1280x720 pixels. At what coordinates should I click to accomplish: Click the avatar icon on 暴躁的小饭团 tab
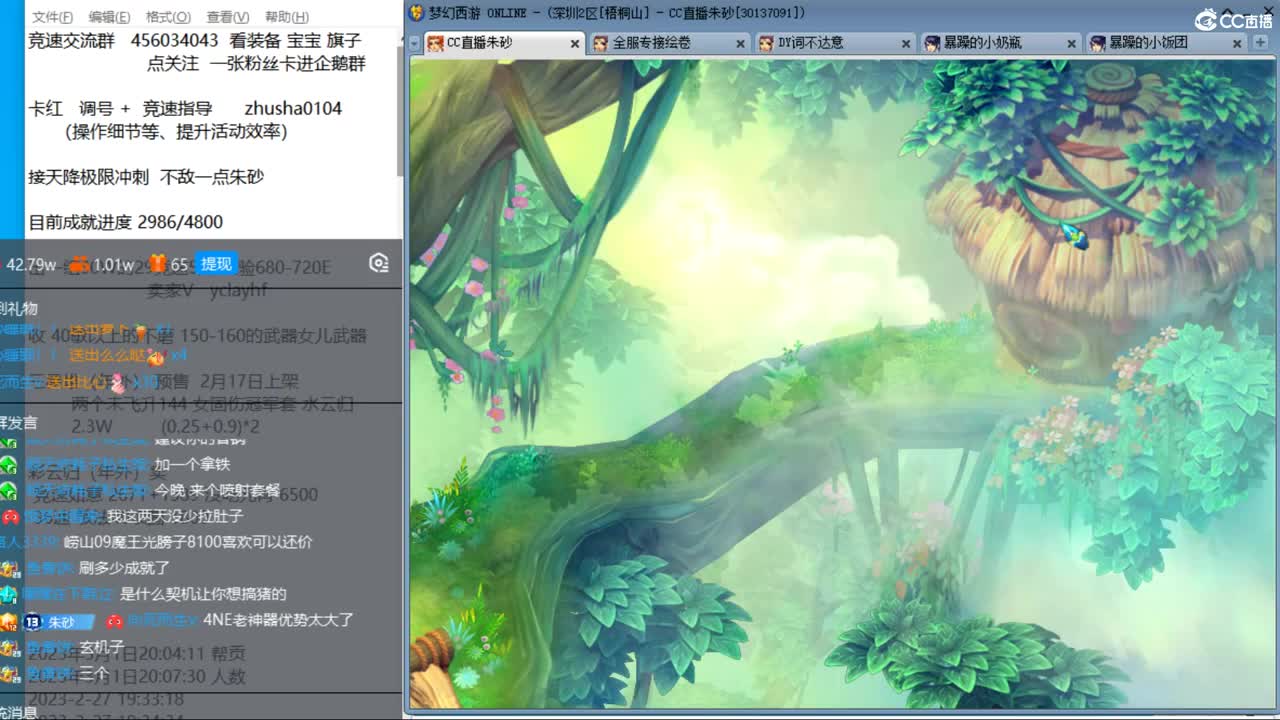(1097, 43)
